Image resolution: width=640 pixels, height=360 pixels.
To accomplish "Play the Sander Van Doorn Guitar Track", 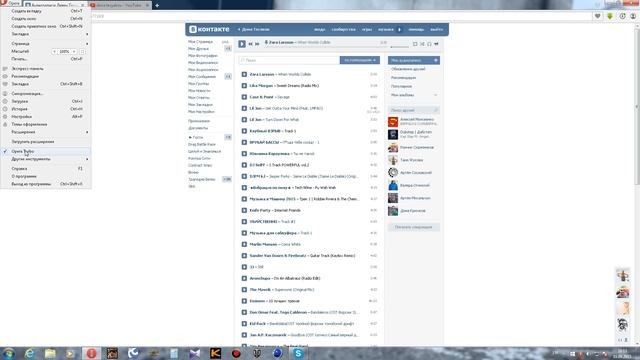I will click(x=244, y=256).
